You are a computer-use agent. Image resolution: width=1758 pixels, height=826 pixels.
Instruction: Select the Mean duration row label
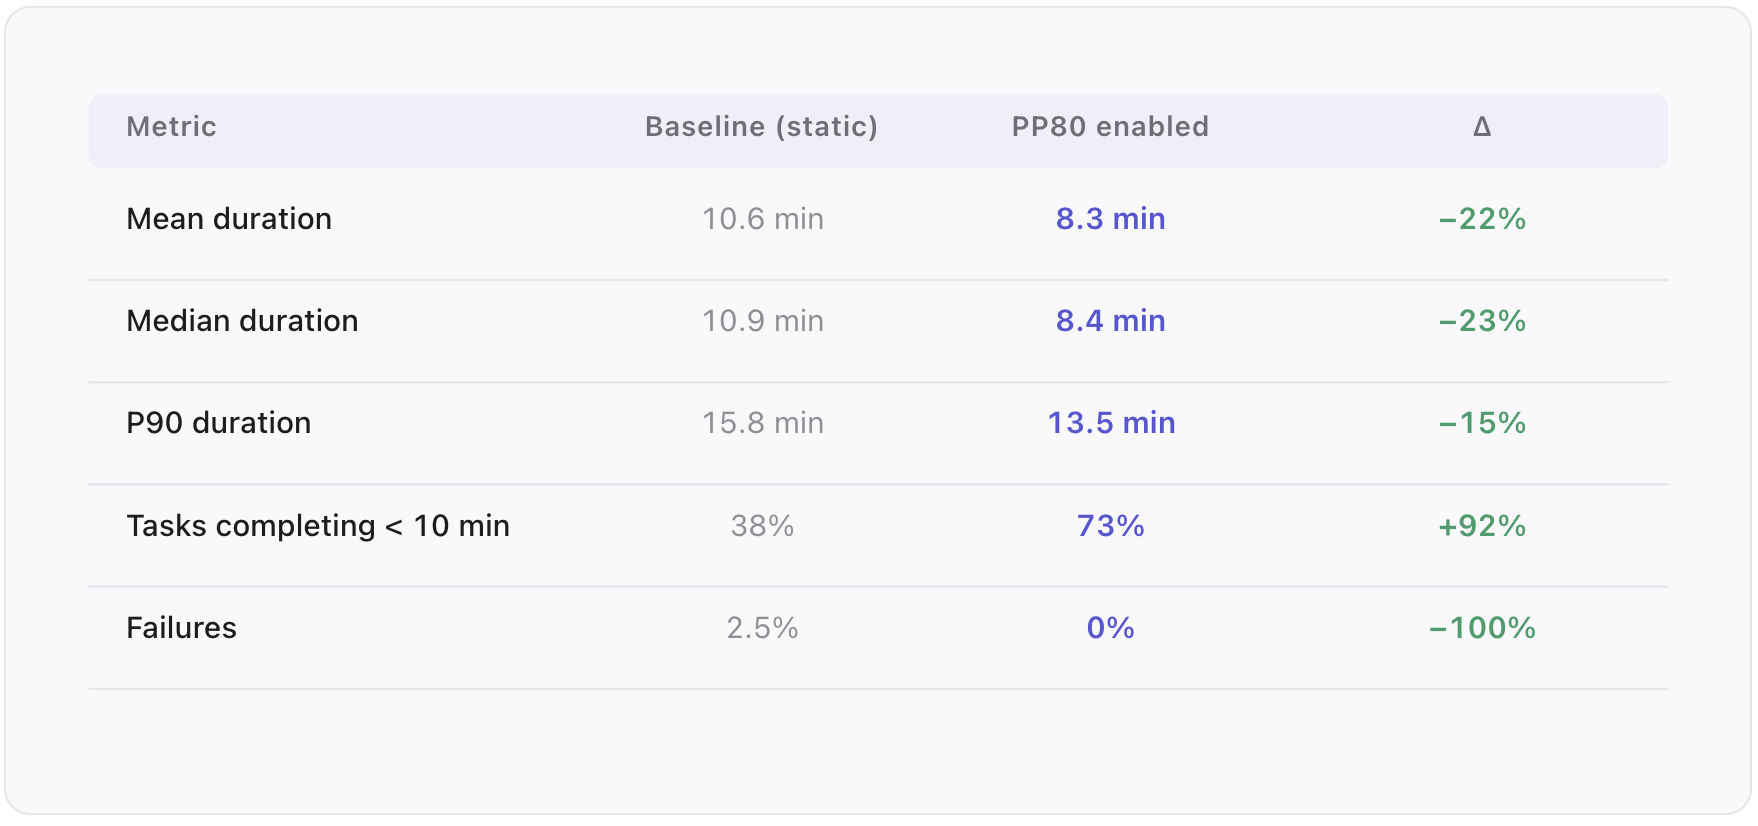click(229, 219)
